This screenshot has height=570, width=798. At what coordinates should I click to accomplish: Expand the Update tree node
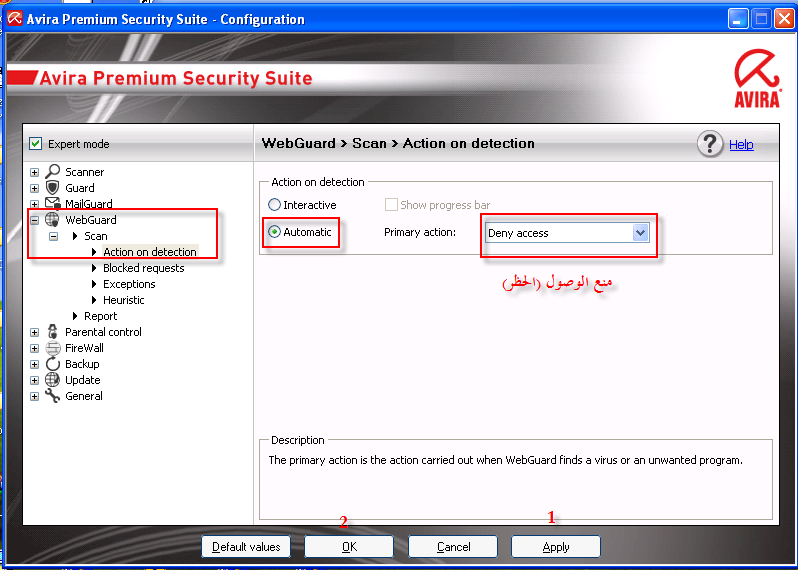(x=35, y=380)
